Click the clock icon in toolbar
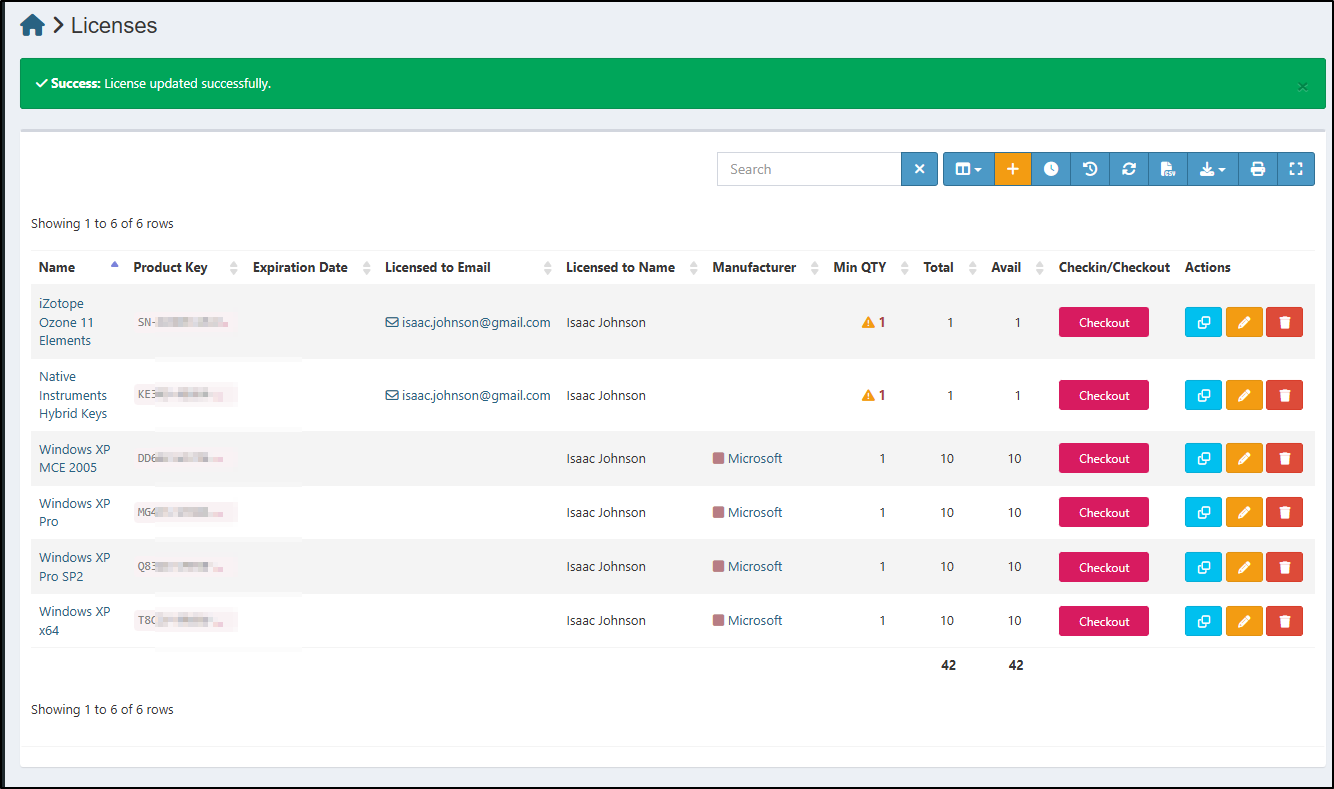The image size is (1334, 789). coord(1051,169)
